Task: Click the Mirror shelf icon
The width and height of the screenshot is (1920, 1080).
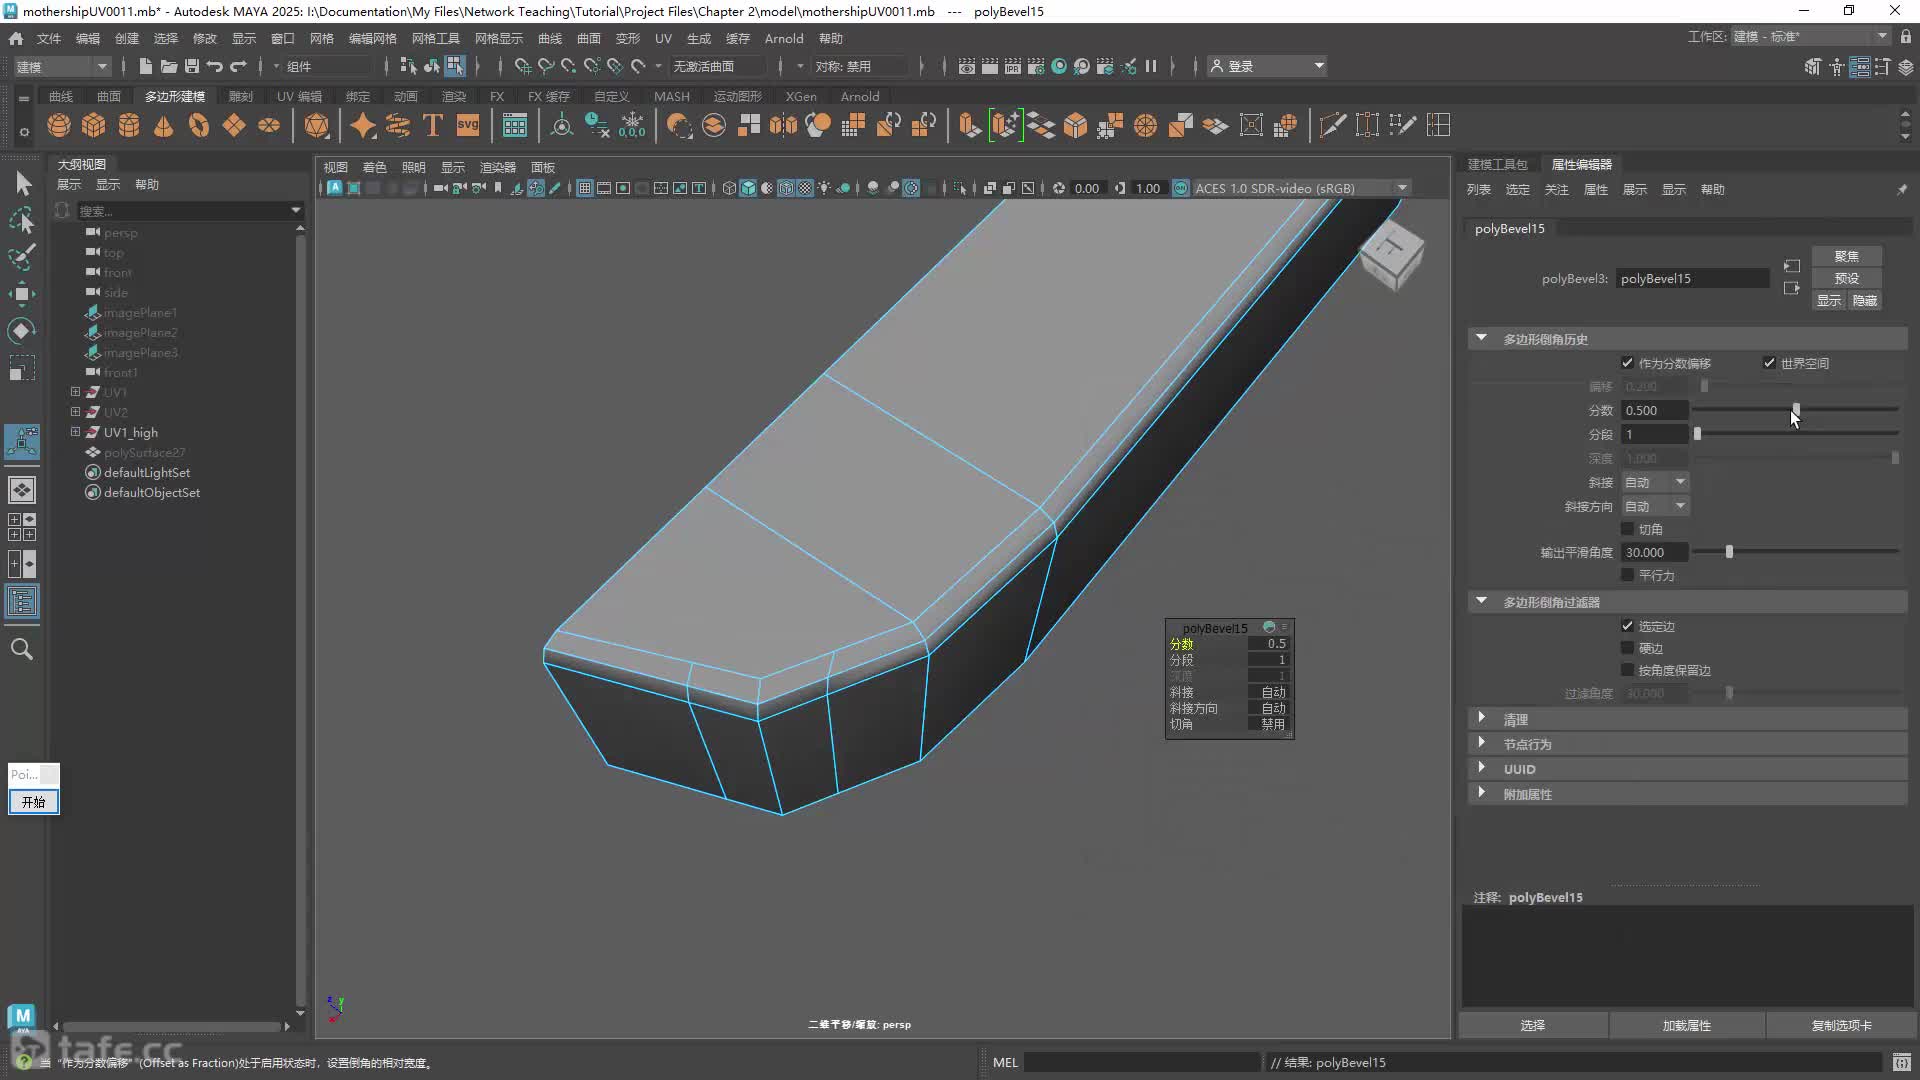Action: (784, 125)
